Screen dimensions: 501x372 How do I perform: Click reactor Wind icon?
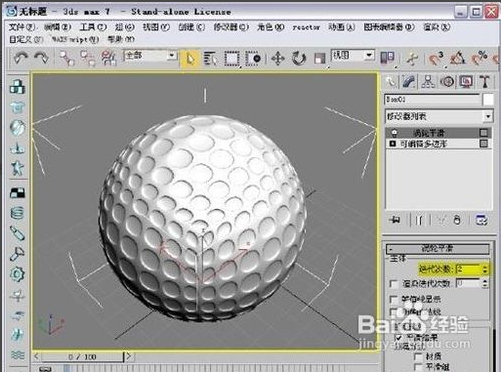tap(17, 315)
